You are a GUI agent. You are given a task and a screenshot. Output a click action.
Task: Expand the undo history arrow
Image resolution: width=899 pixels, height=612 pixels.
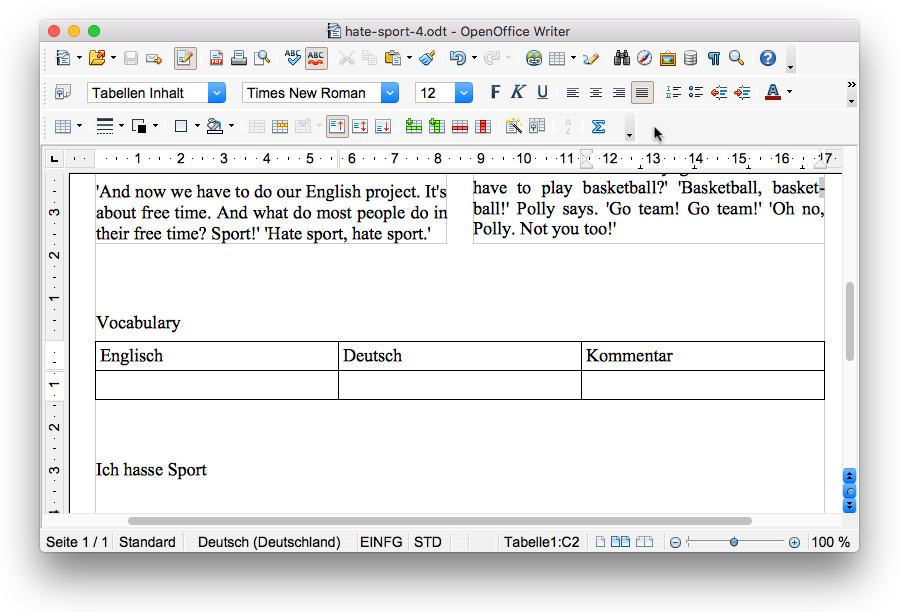point(474,58)
